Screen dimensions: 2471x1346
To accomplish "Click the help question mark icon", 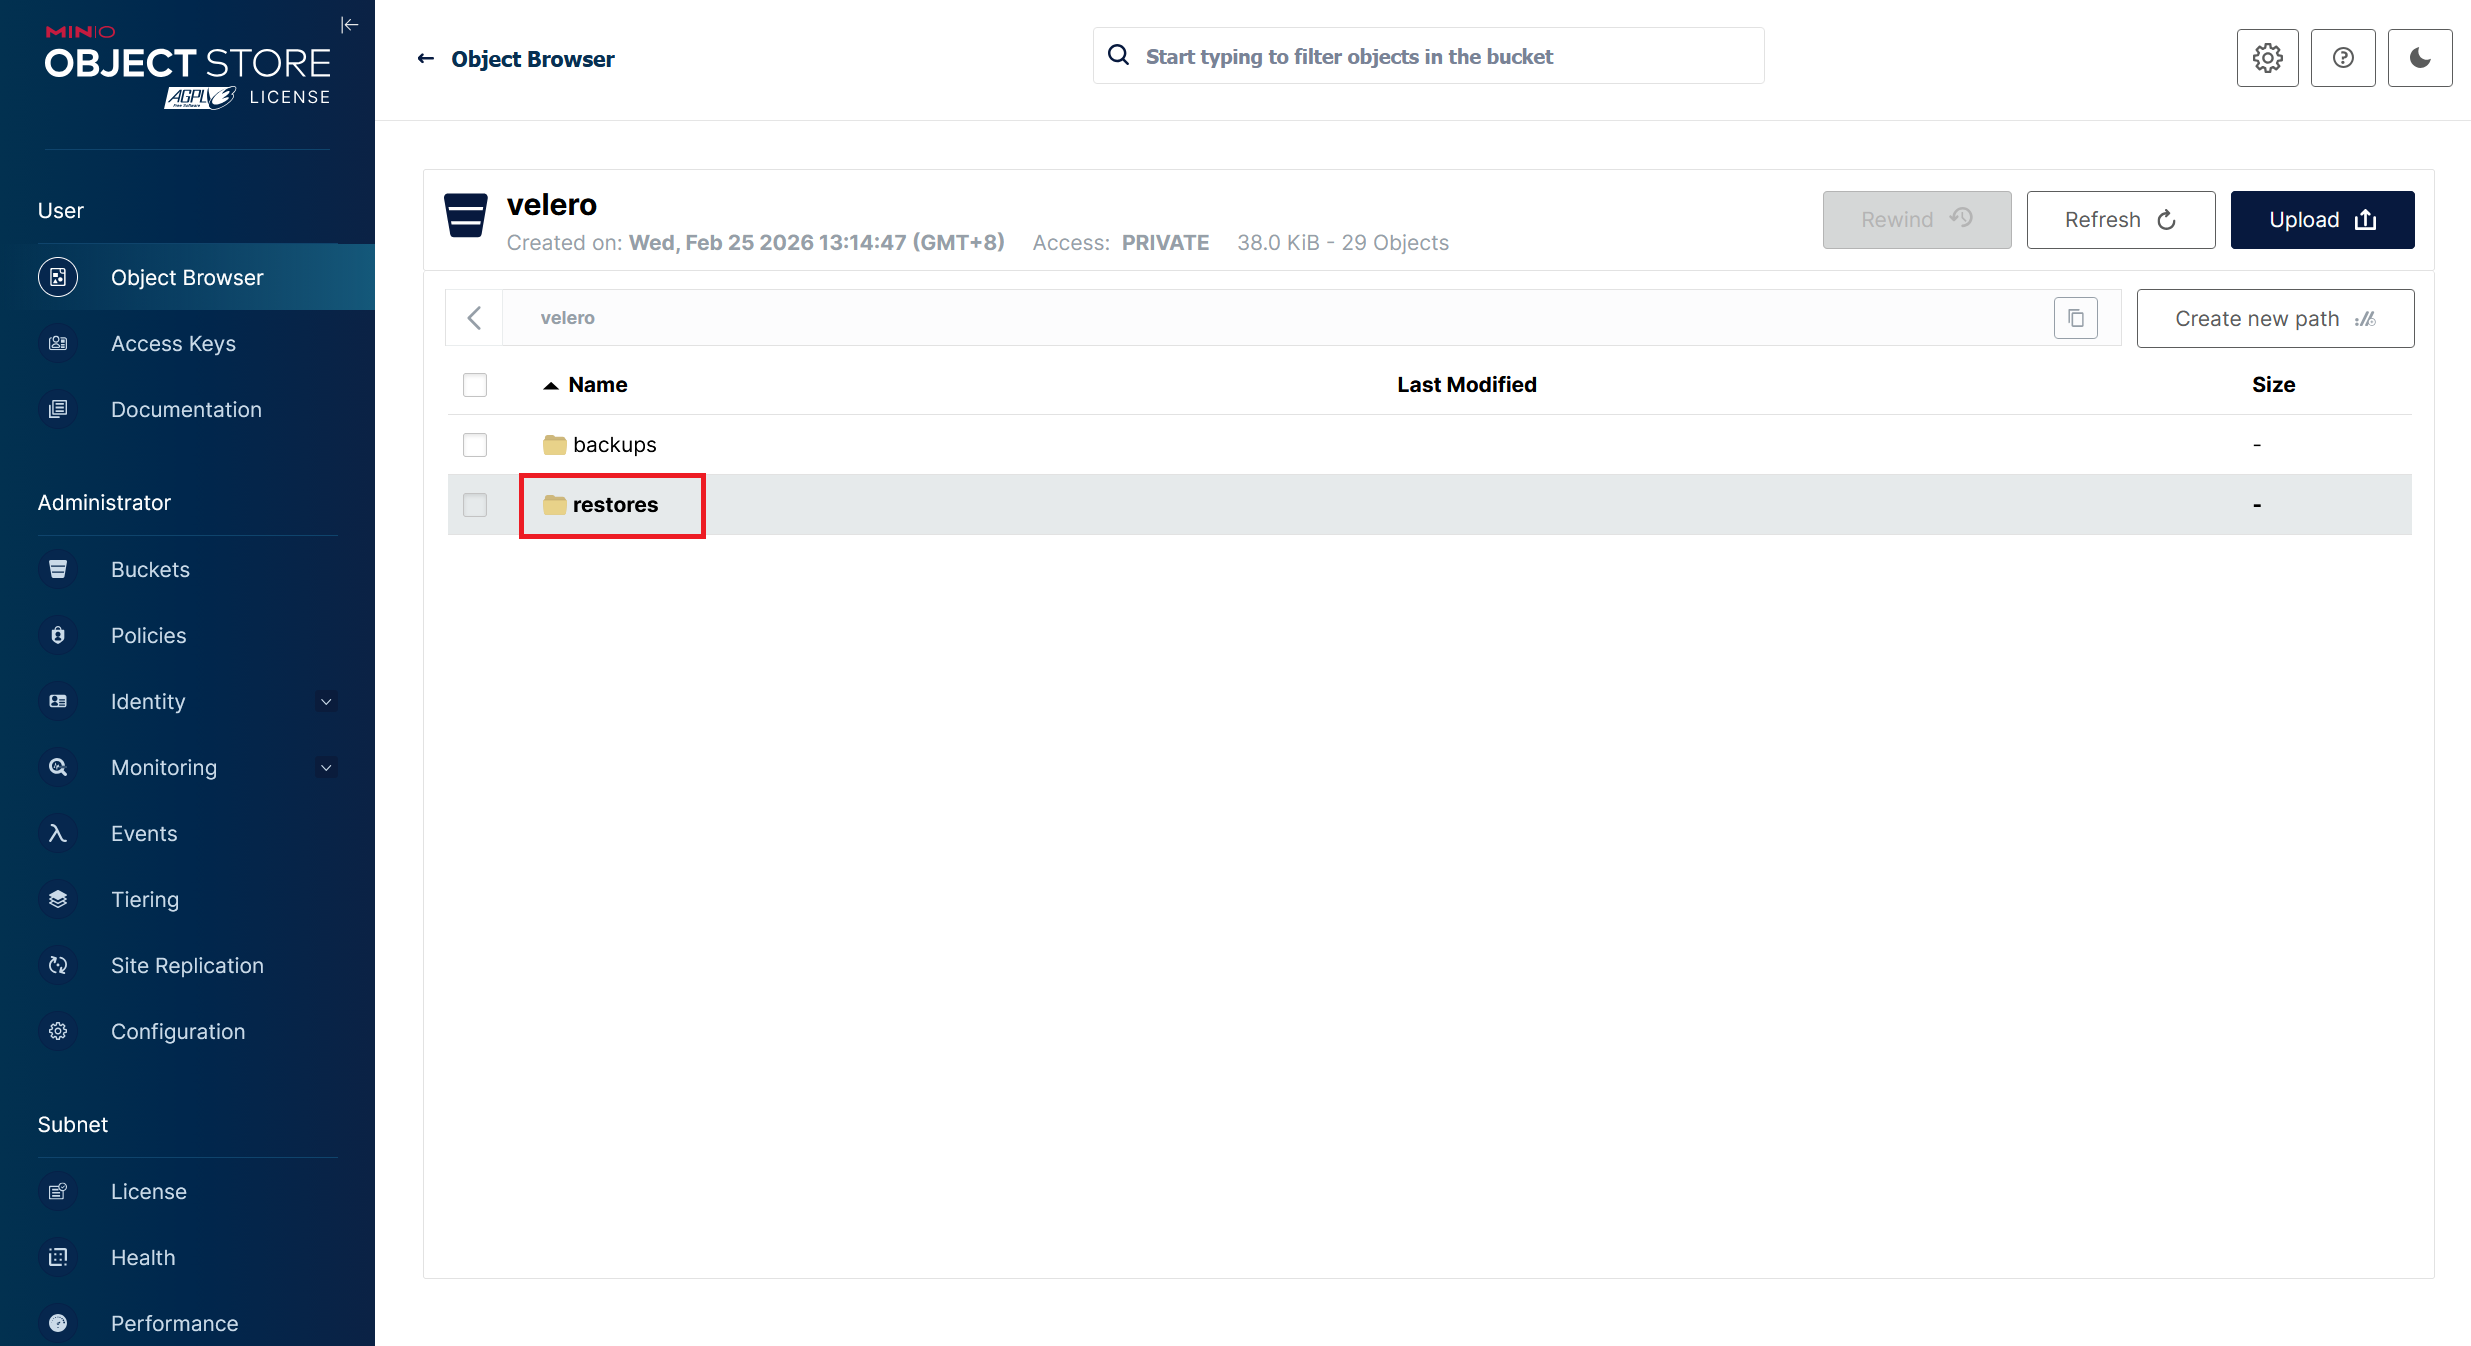I will pos(2342,58).
